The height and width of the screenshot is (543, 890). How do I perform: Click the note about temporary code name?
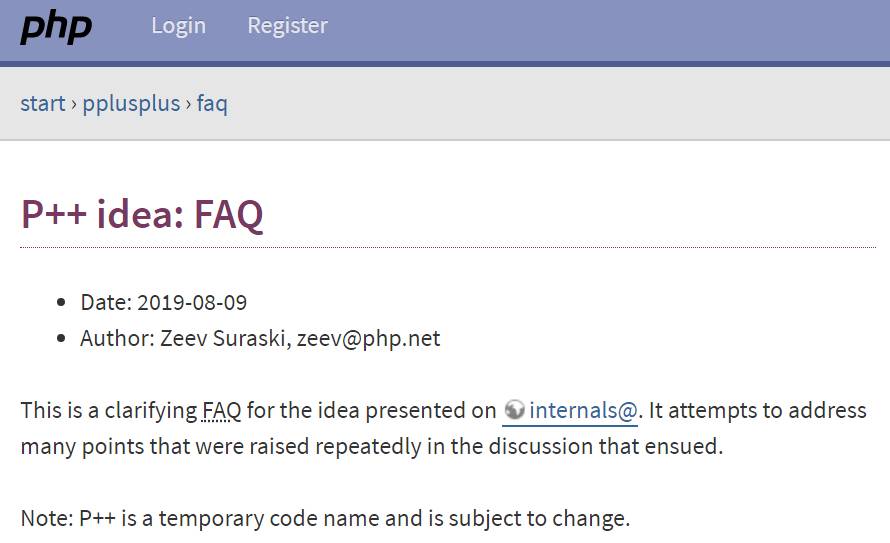click(x=325, y=518)
